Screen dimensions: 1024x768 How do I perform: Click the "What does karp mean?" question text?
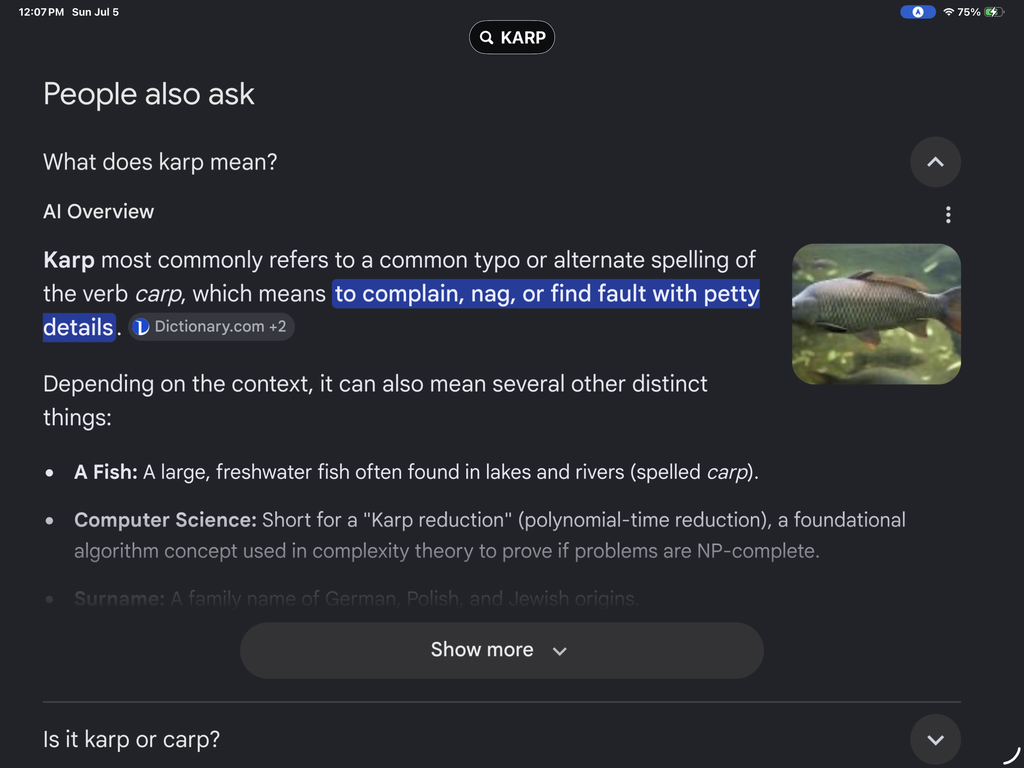click(160, 162)
